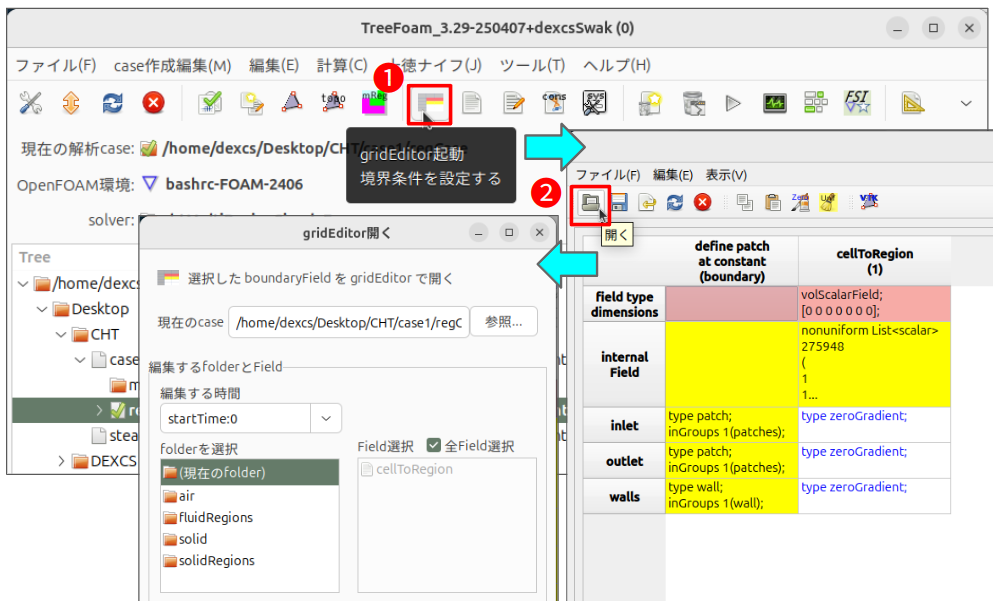The width and height of the screenshot is (993, 601).
Task: Click the walls row header in gridEditor
Action: 624,496
